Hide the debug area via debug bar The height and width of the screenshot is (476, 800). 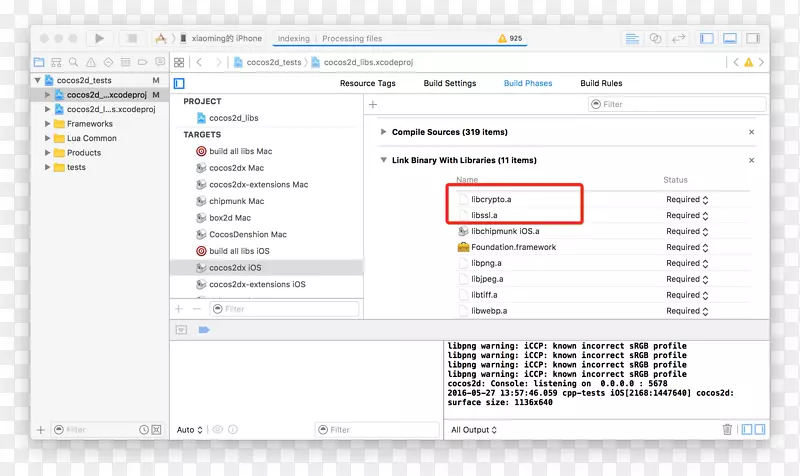coord(181,330)
